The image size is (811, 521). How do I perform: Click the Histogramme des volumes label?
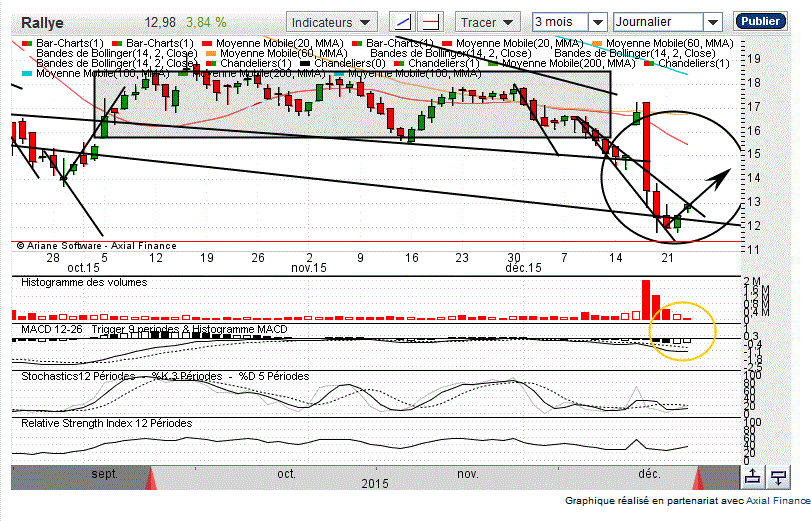coord(84,282)
